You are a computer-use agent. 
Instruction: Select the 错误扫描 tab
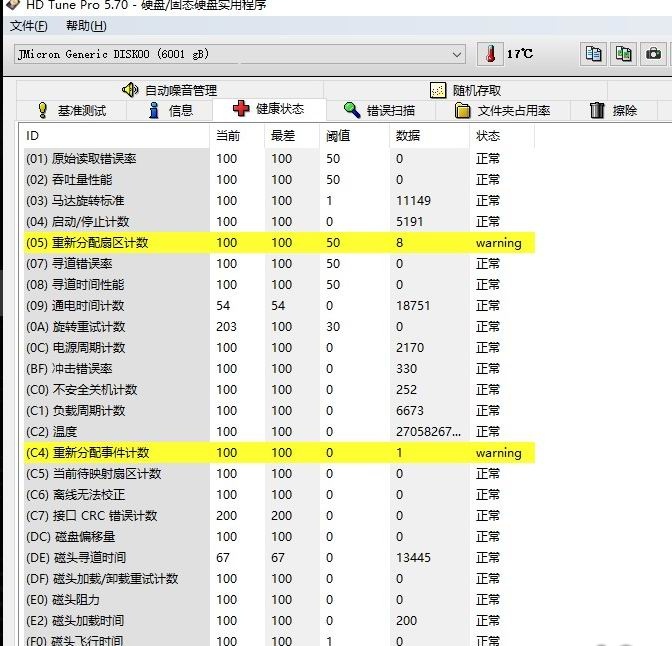(379, 110)
